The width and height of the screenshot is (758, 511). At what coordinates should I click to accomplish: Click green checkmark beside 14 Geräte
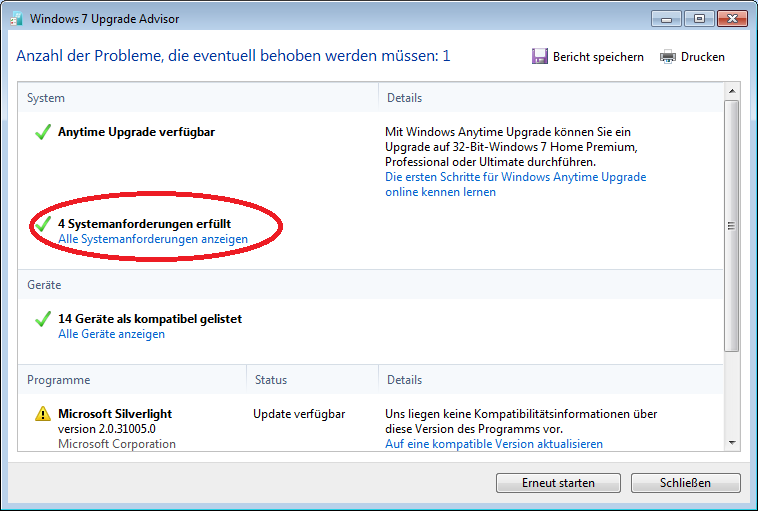(43, 319)
